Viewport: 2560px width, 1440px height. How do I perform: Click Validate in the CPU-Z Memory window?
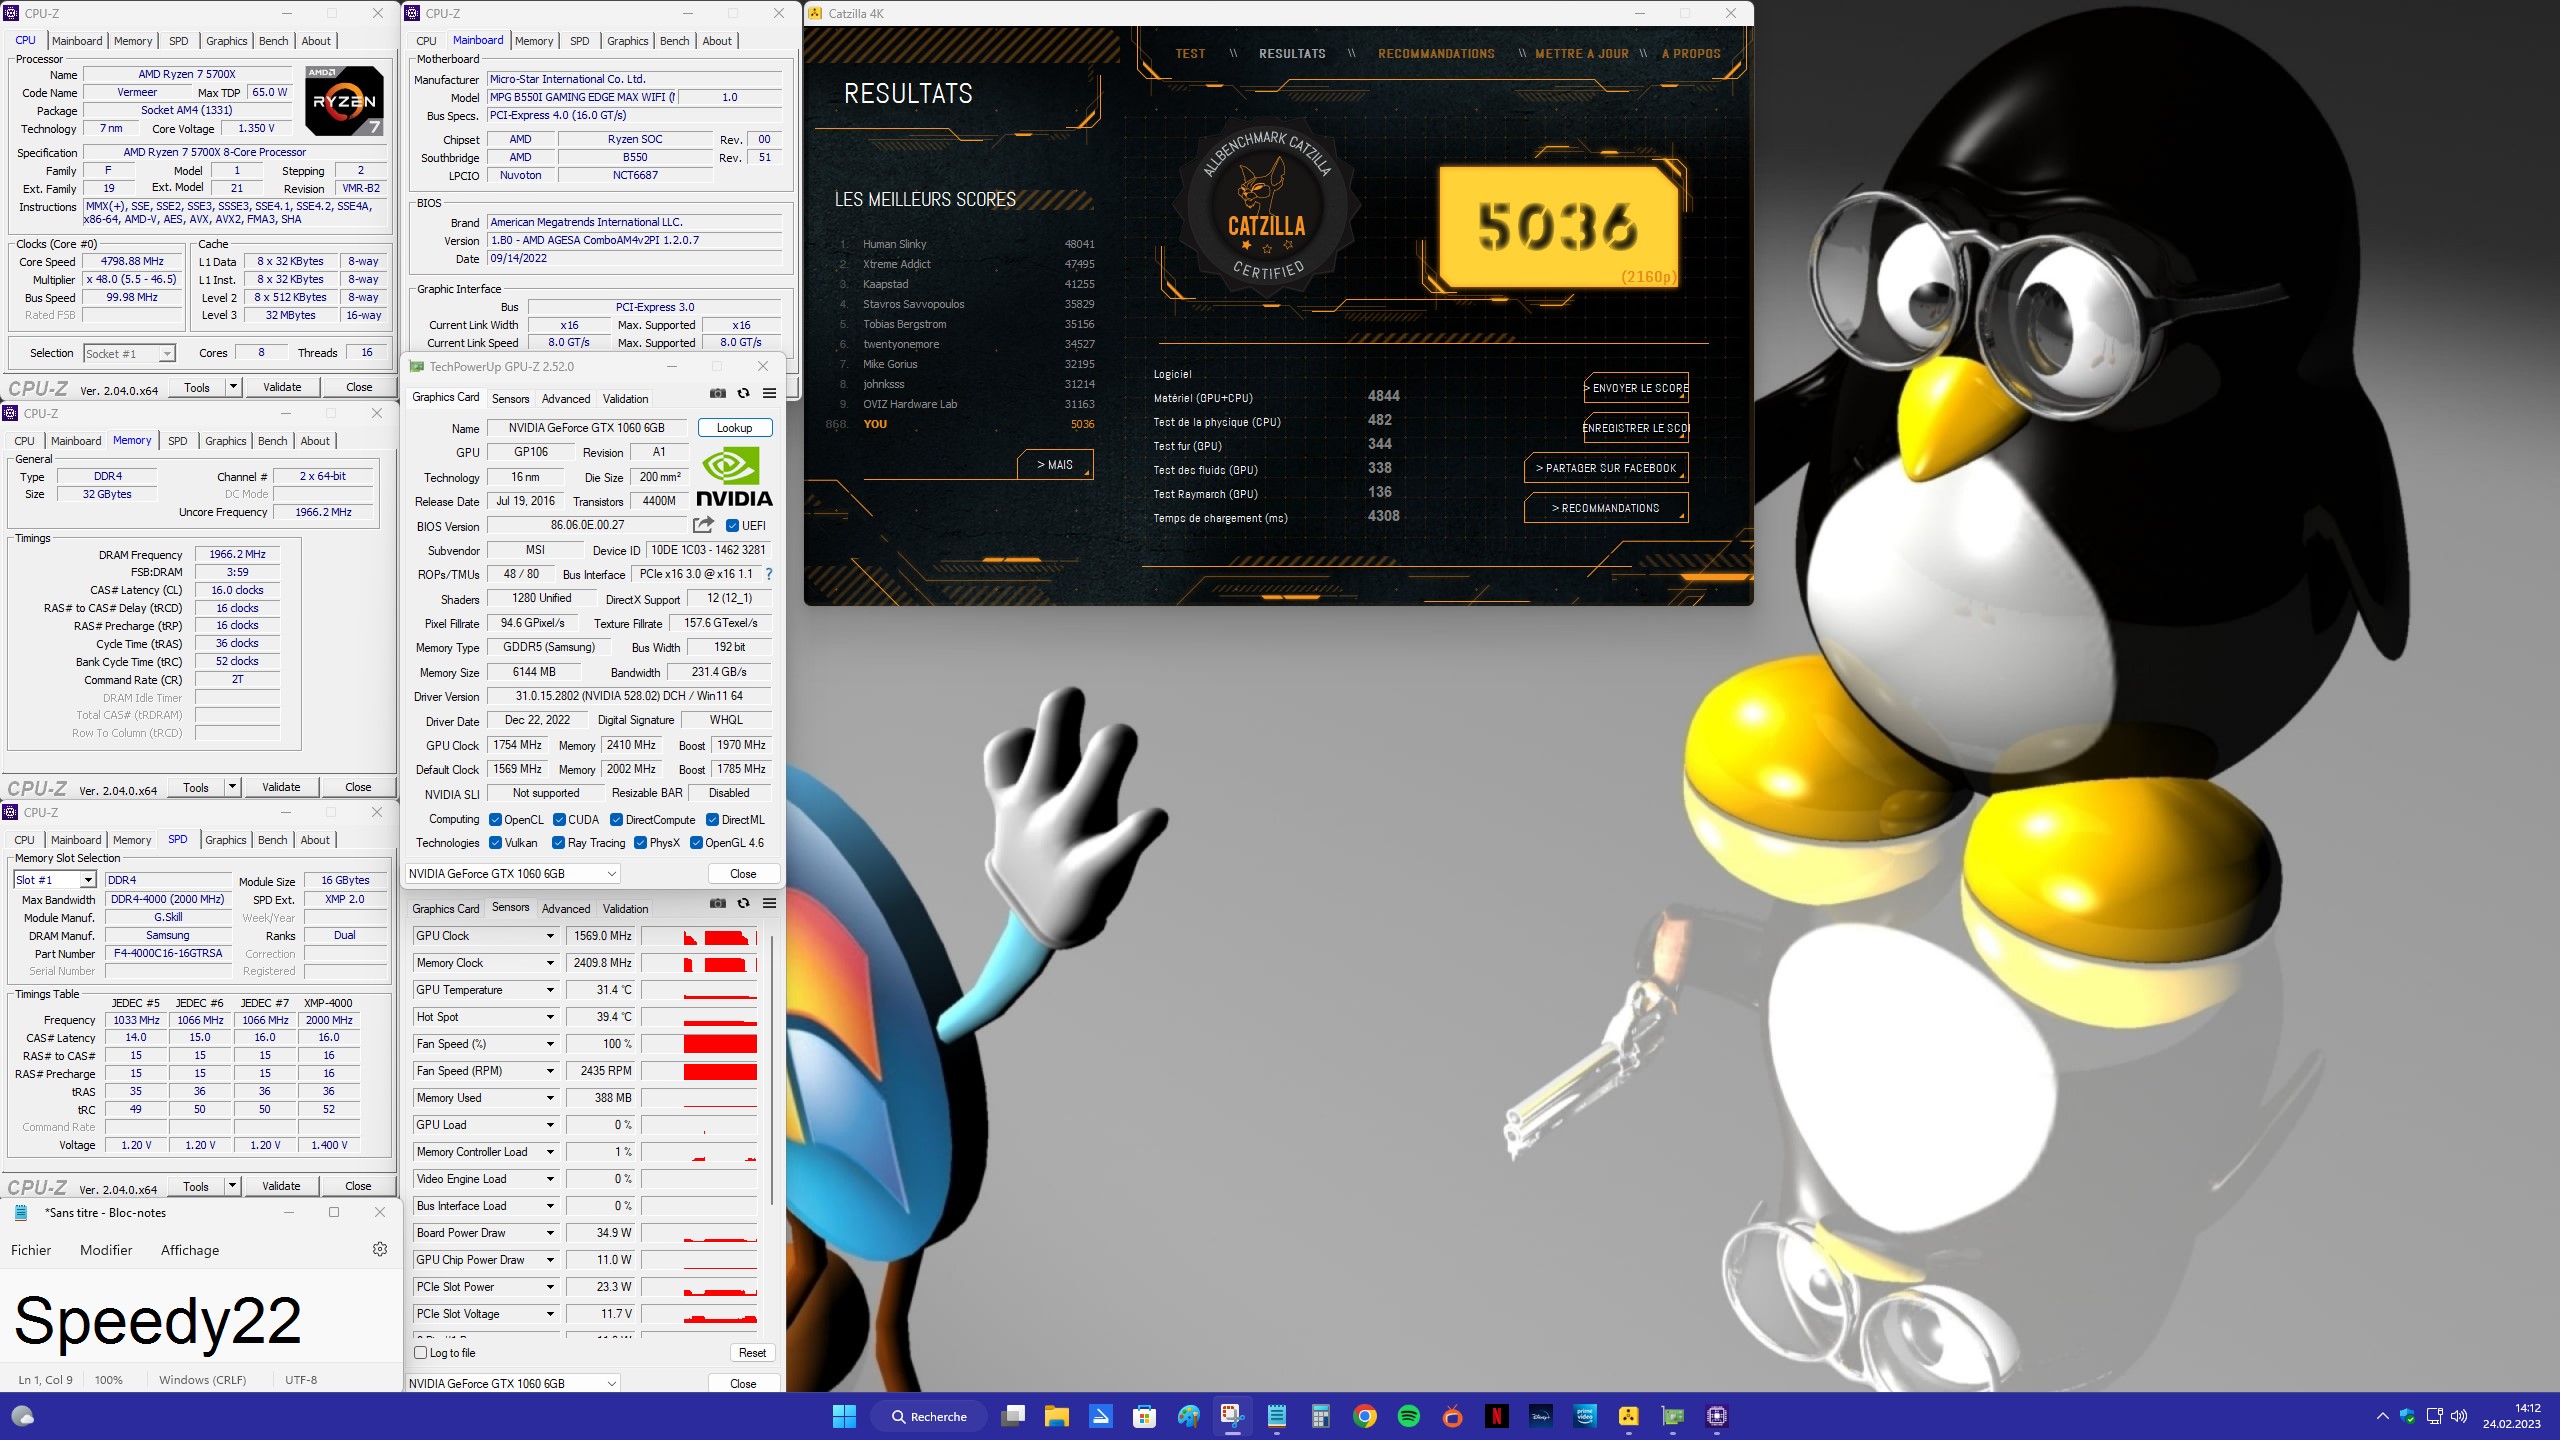[281, 787]
